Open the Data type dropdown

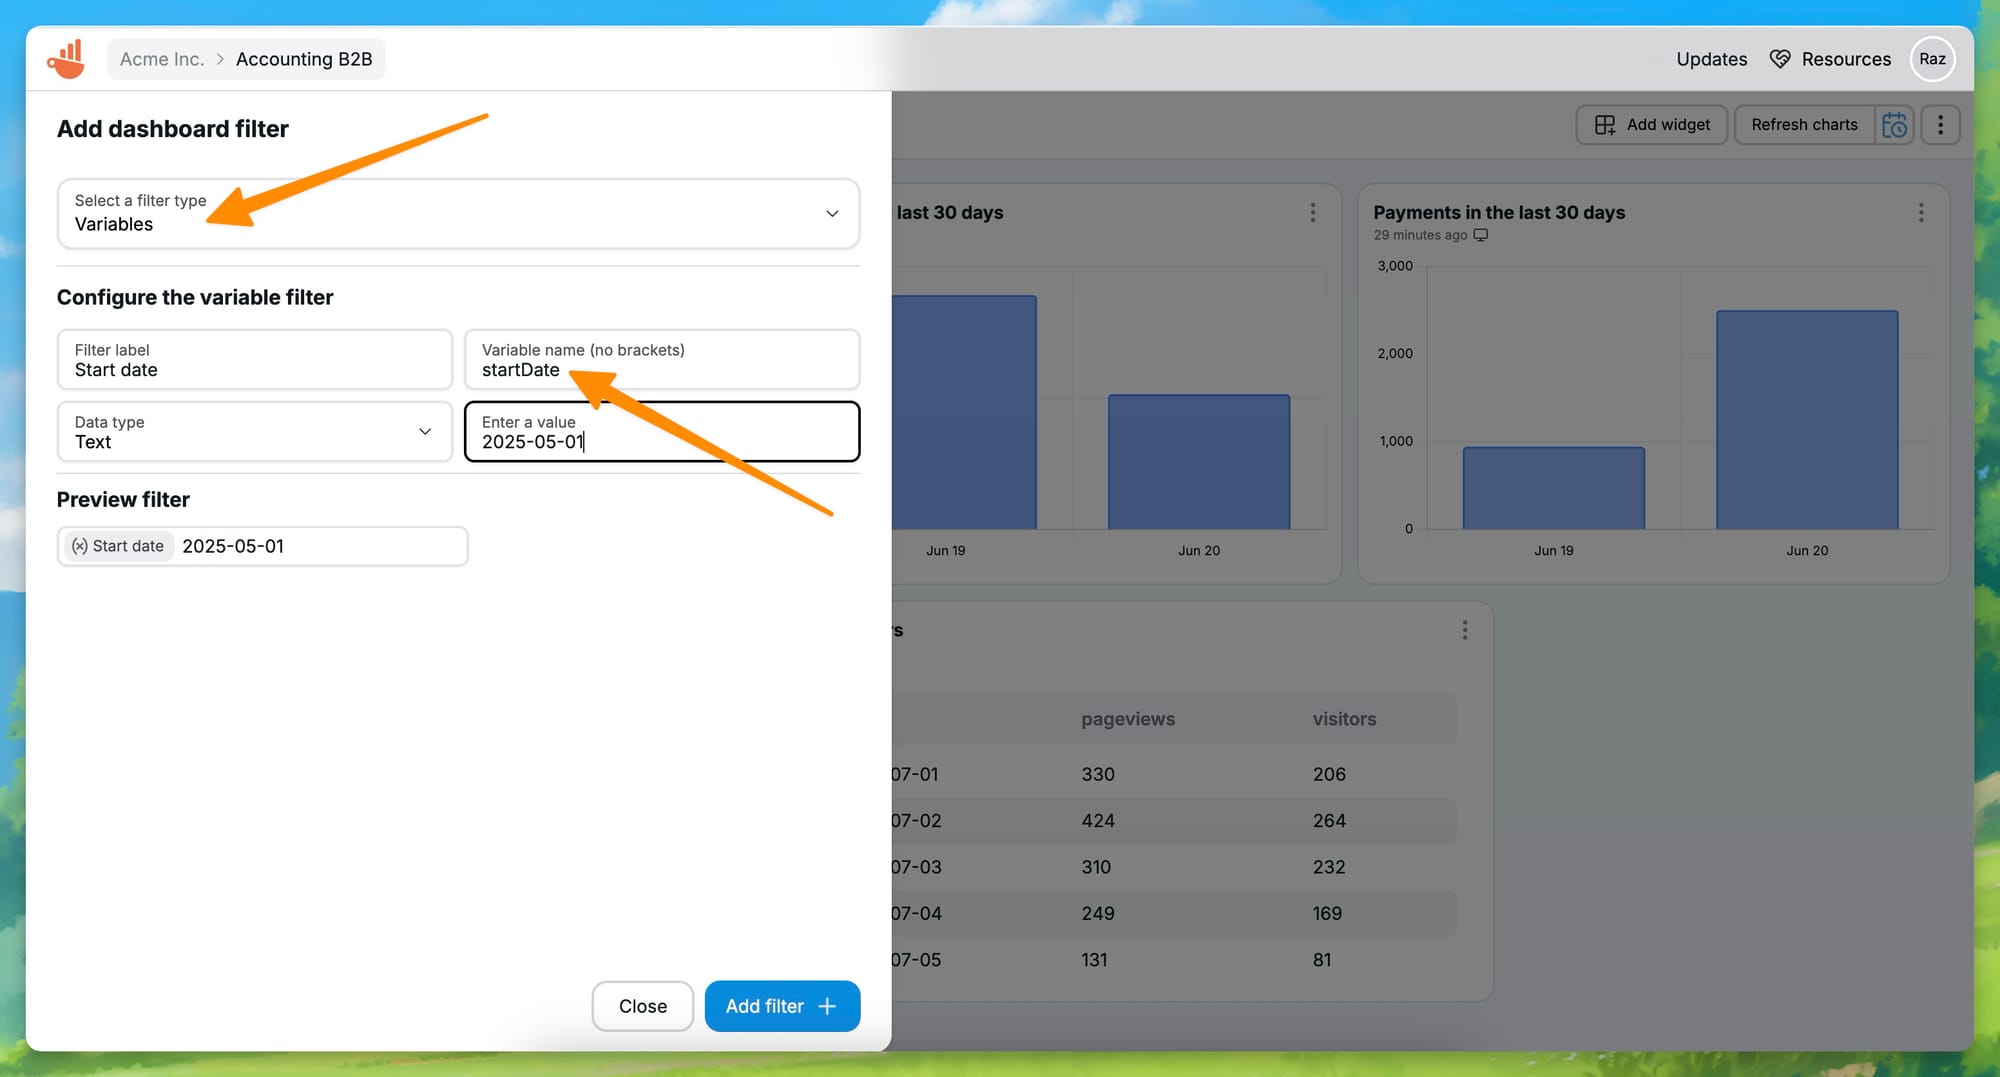pos(254,432)
